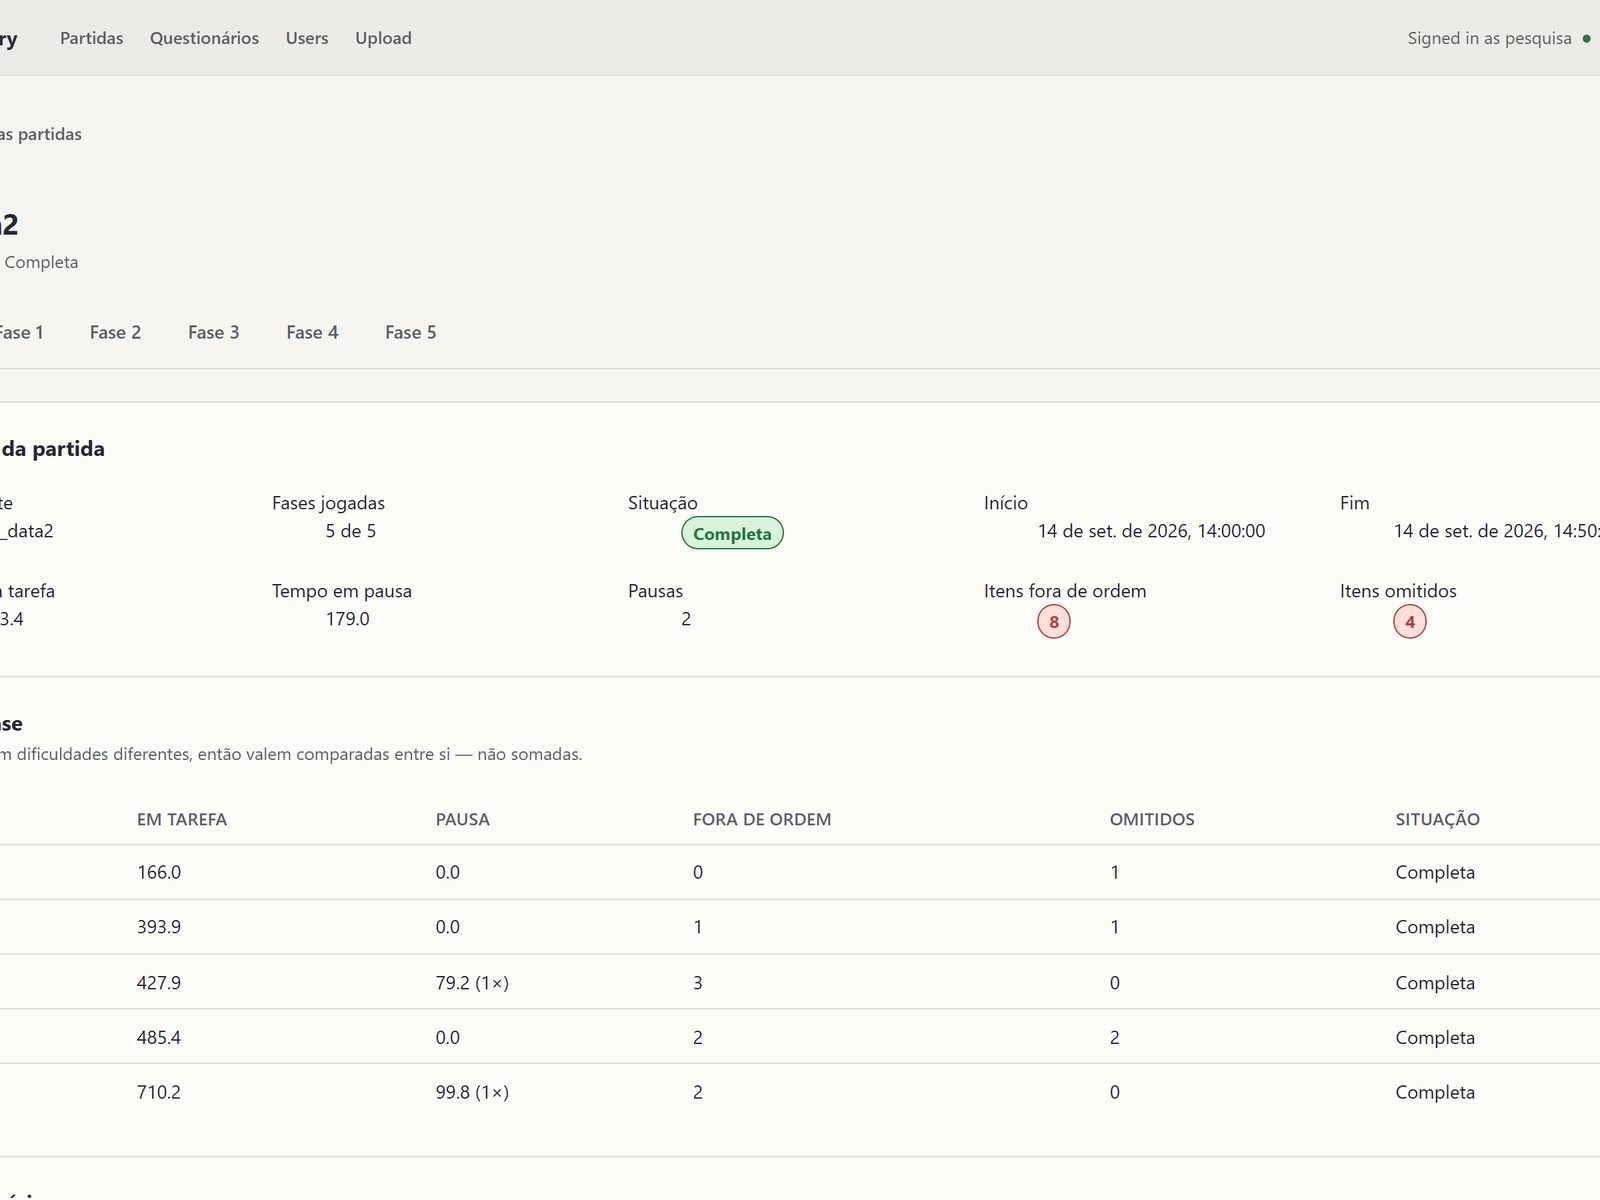Click the Itens omitidos label
This screenshot has height=1200, width=1600.
pos(1398,591)
